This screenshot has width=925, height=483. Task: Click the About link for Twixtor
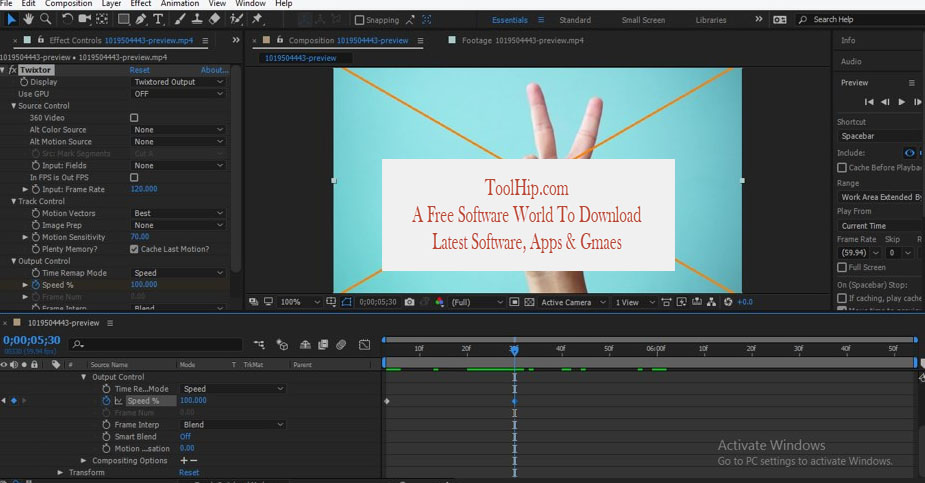[x=214, y=70]
